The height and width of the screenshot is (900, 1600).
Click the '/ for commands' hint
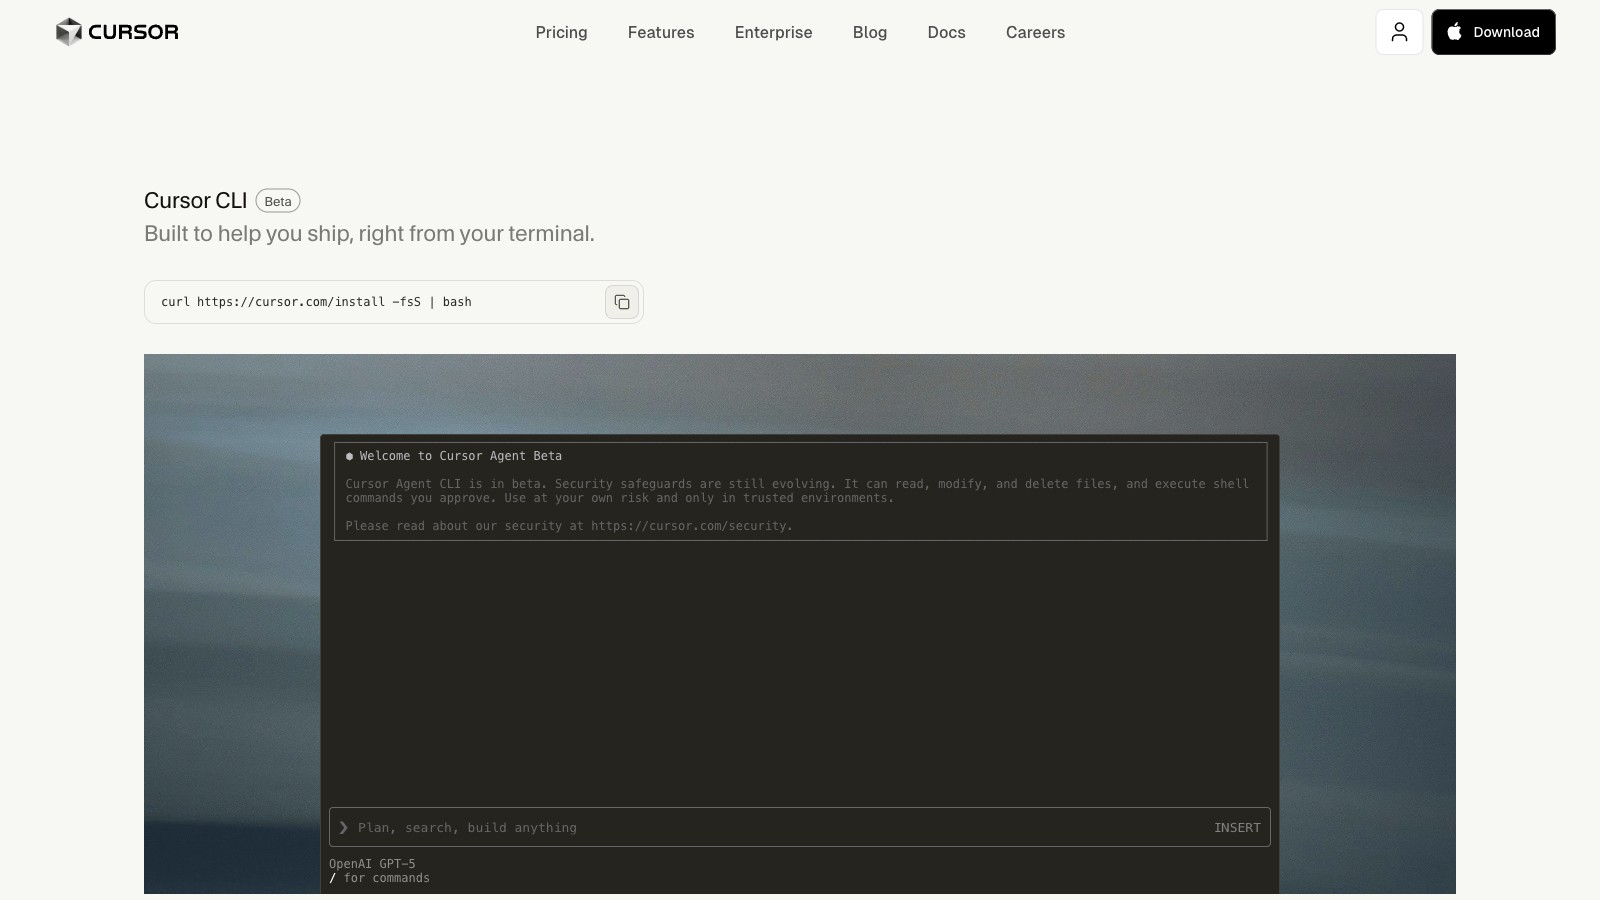click(380, 878)
